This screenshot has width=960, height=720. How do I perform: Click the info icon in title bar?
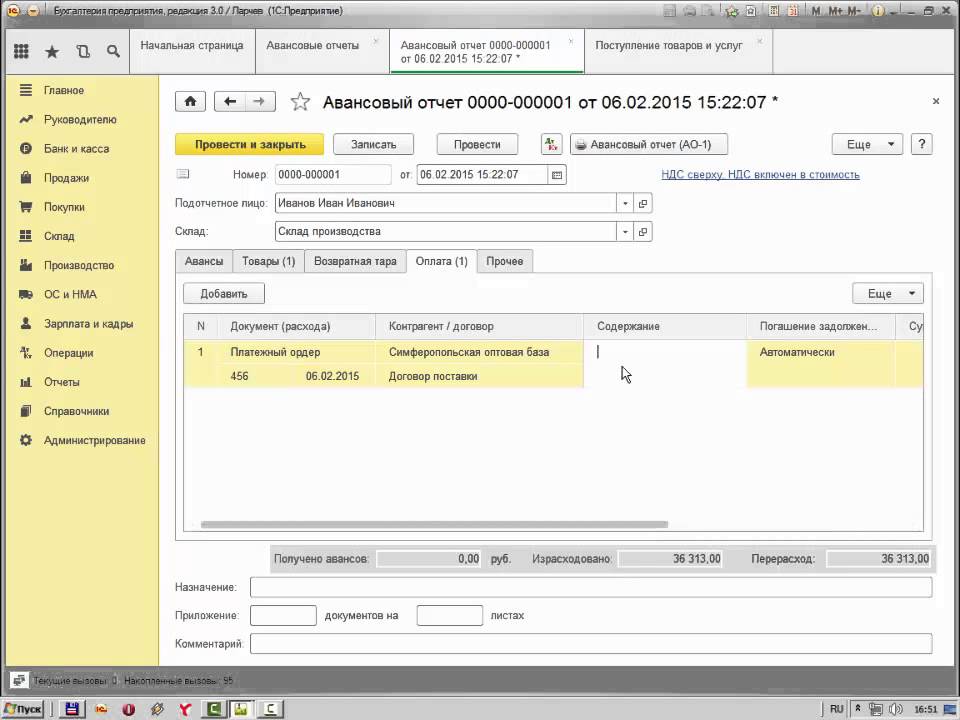pos(877,10)
